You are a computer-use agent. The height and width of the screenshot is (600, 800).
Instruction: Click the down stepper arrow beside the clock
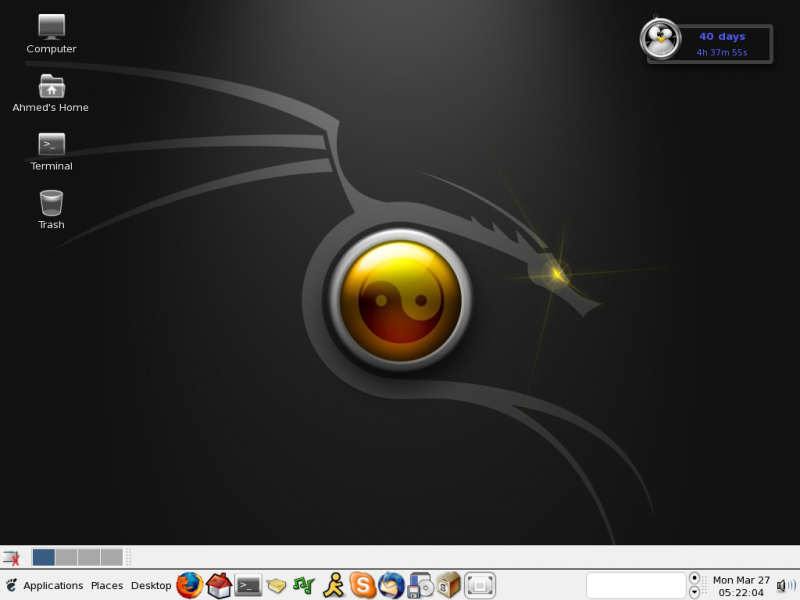coord(694,591)
